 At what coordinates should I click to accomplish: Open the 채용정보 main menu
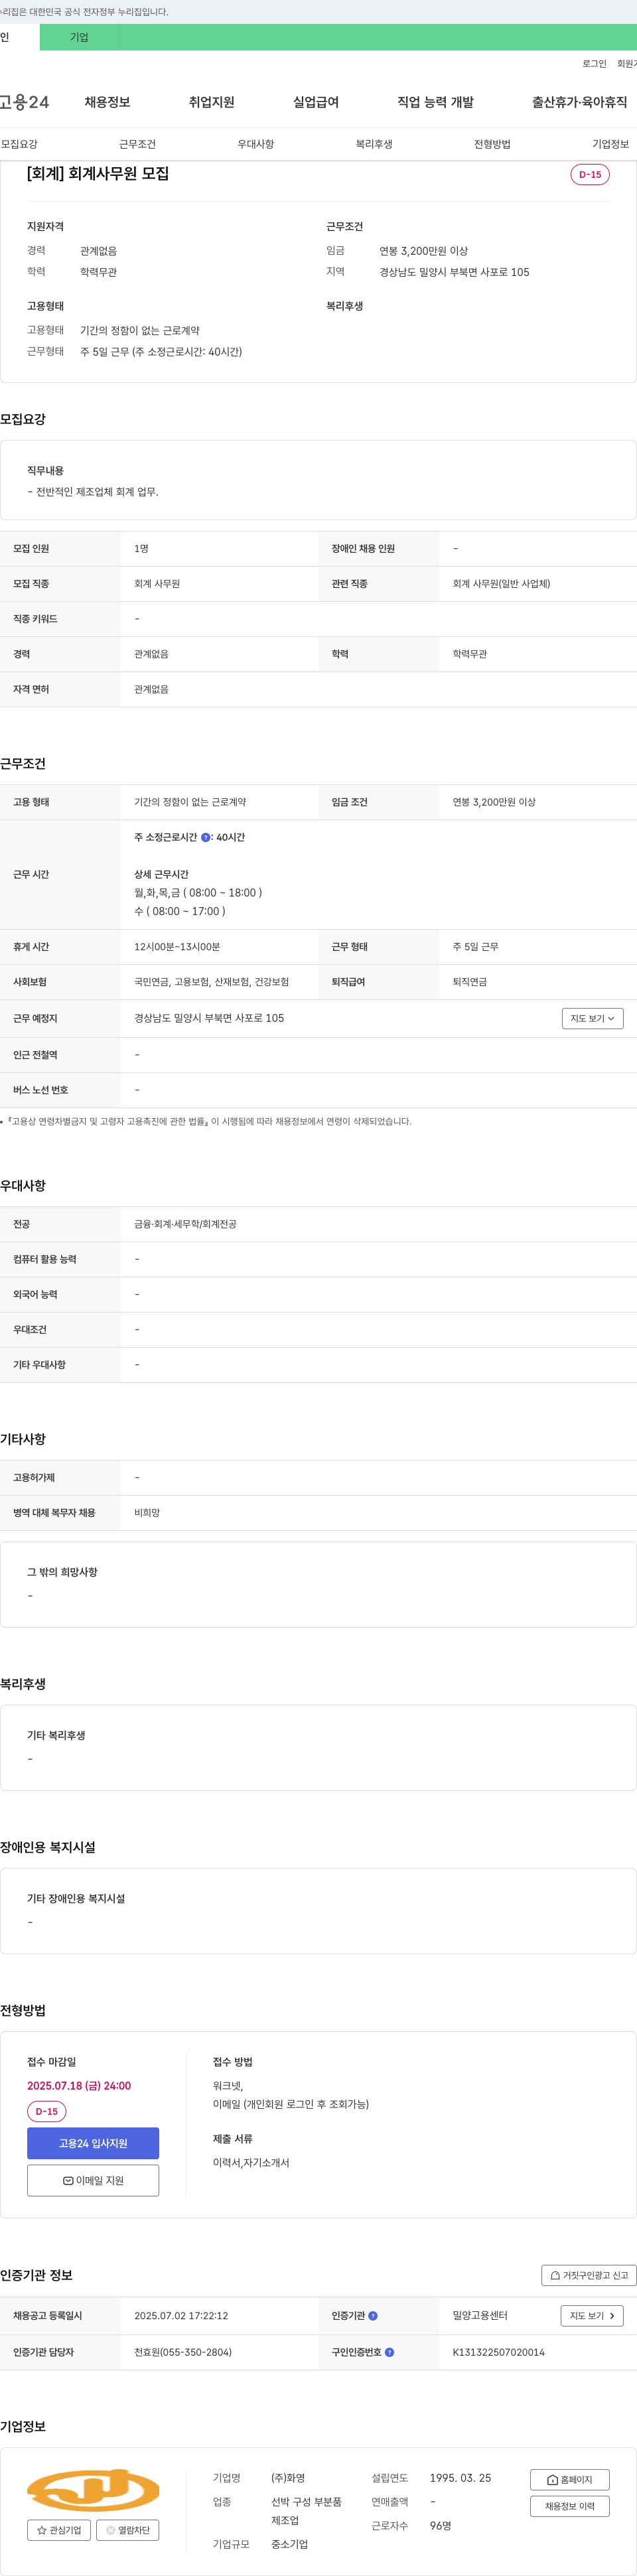[107, 102]
